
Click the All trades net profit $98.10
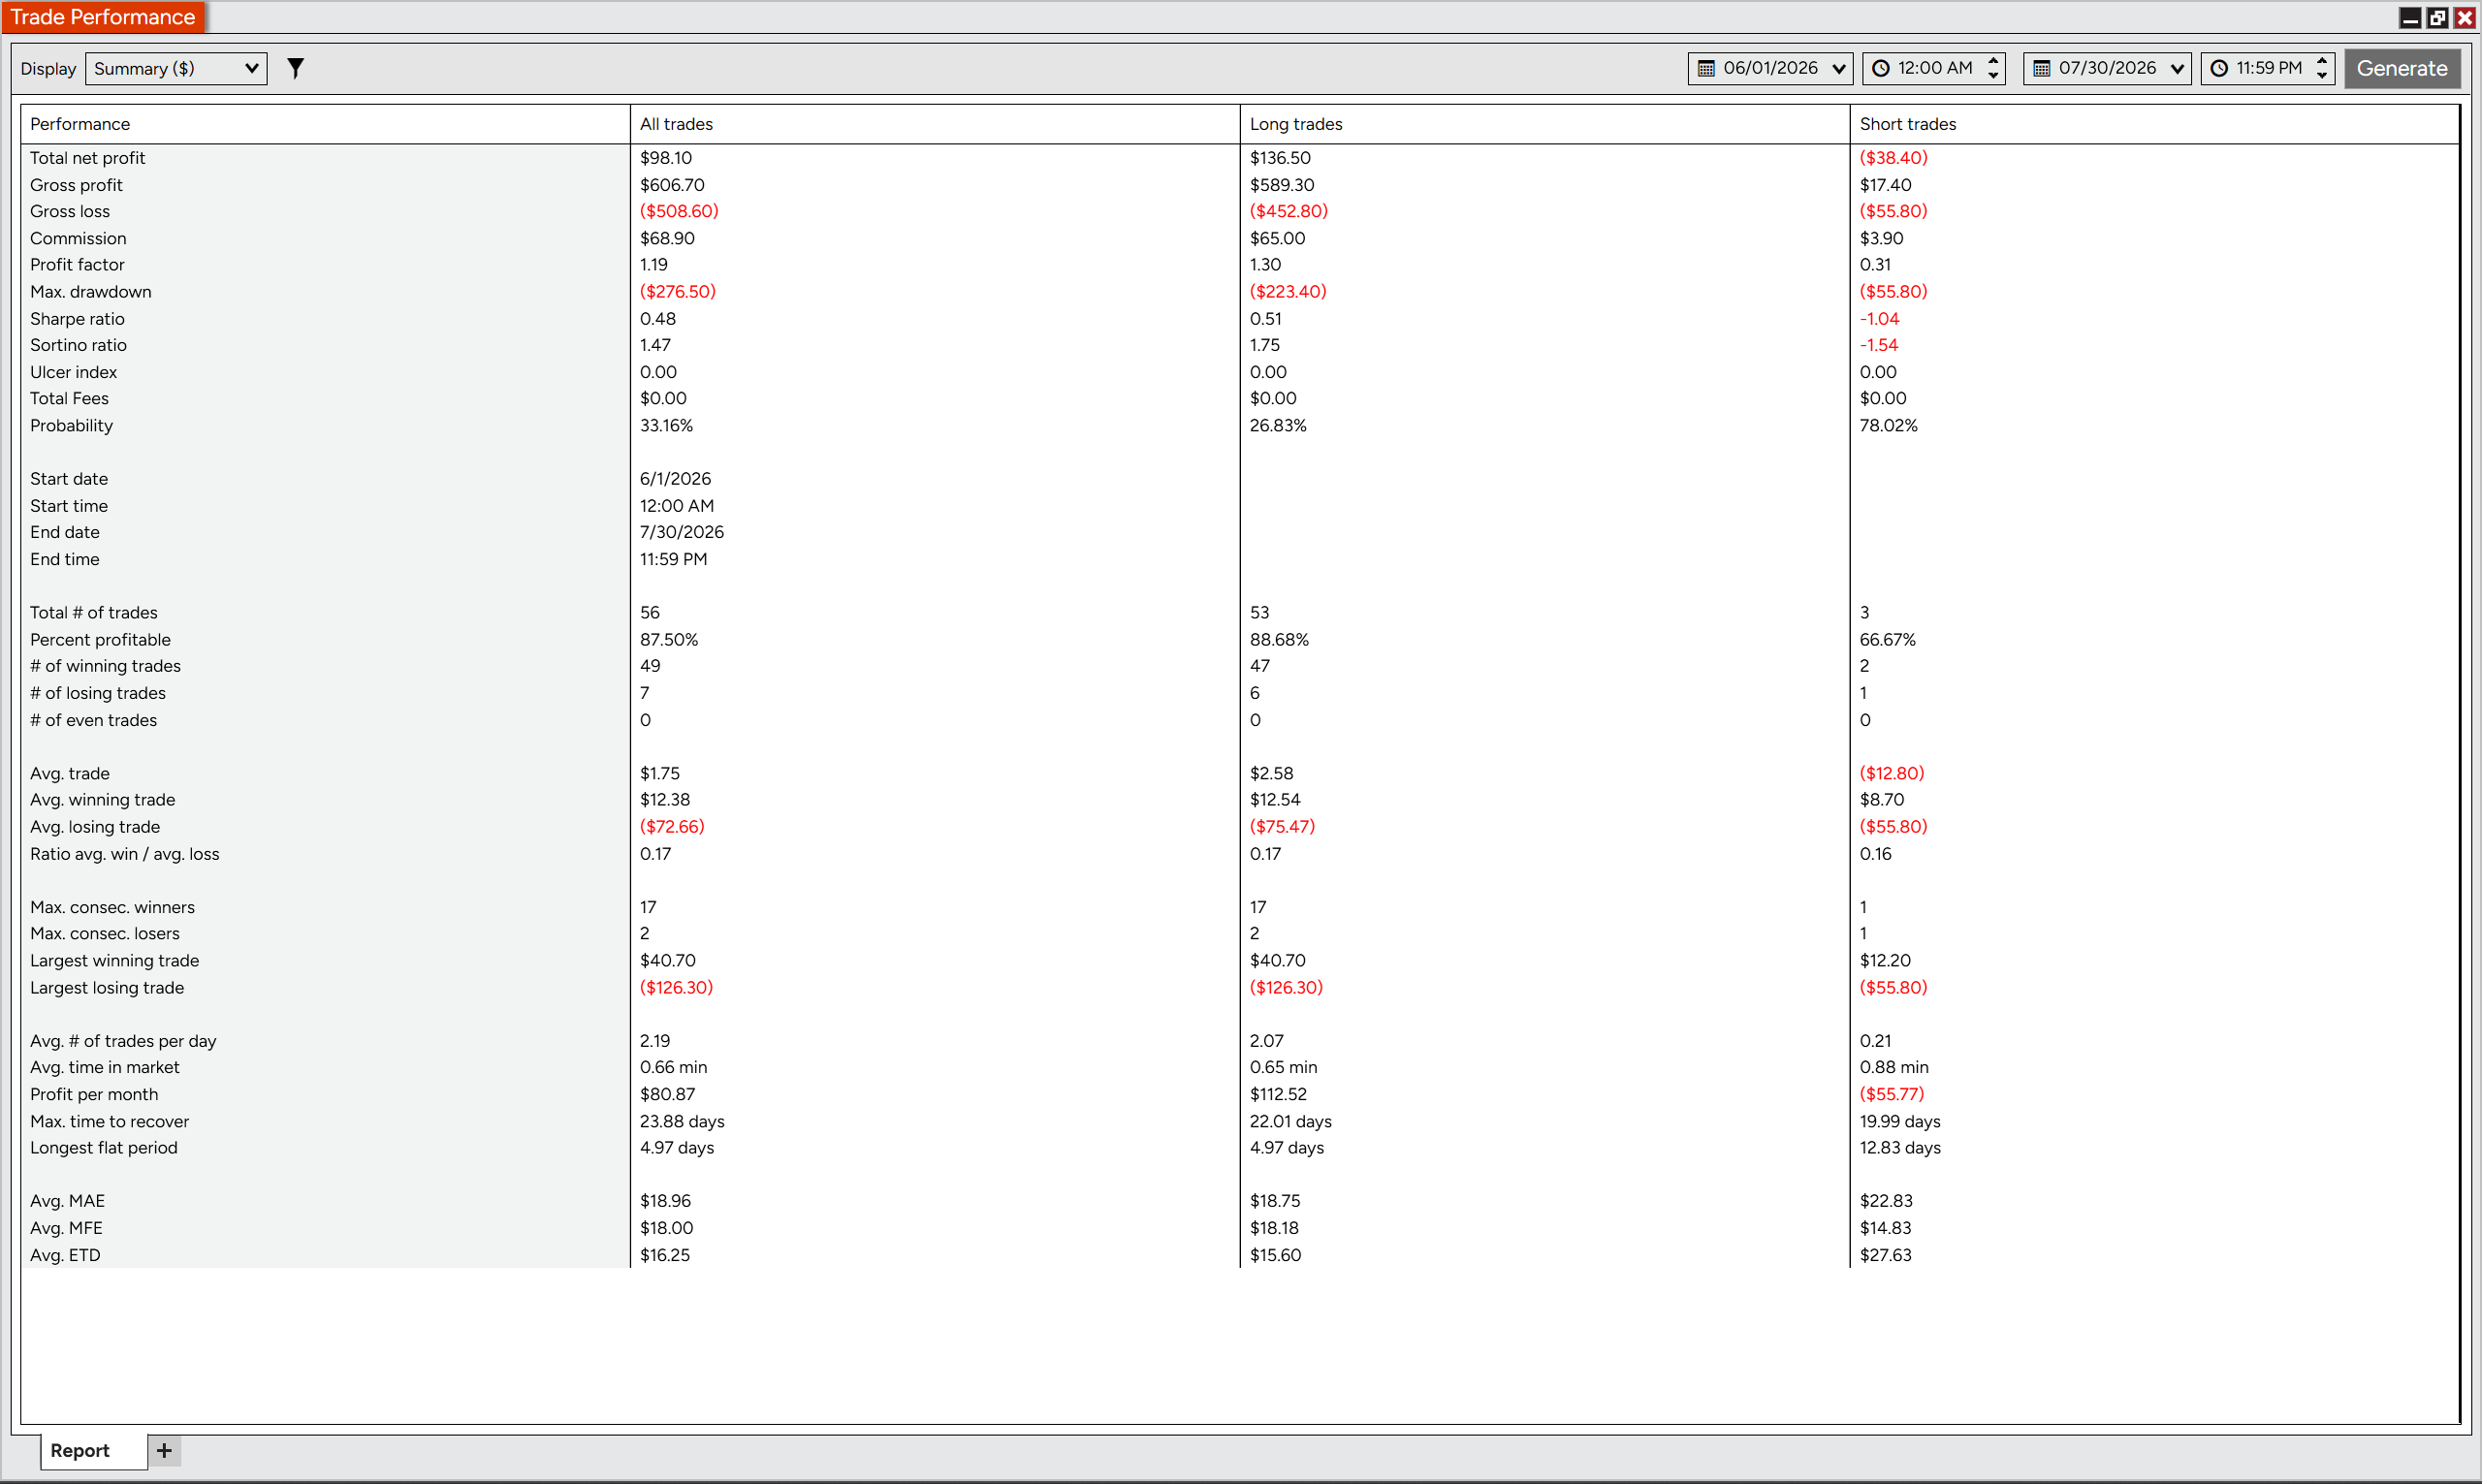click(666, 158)
